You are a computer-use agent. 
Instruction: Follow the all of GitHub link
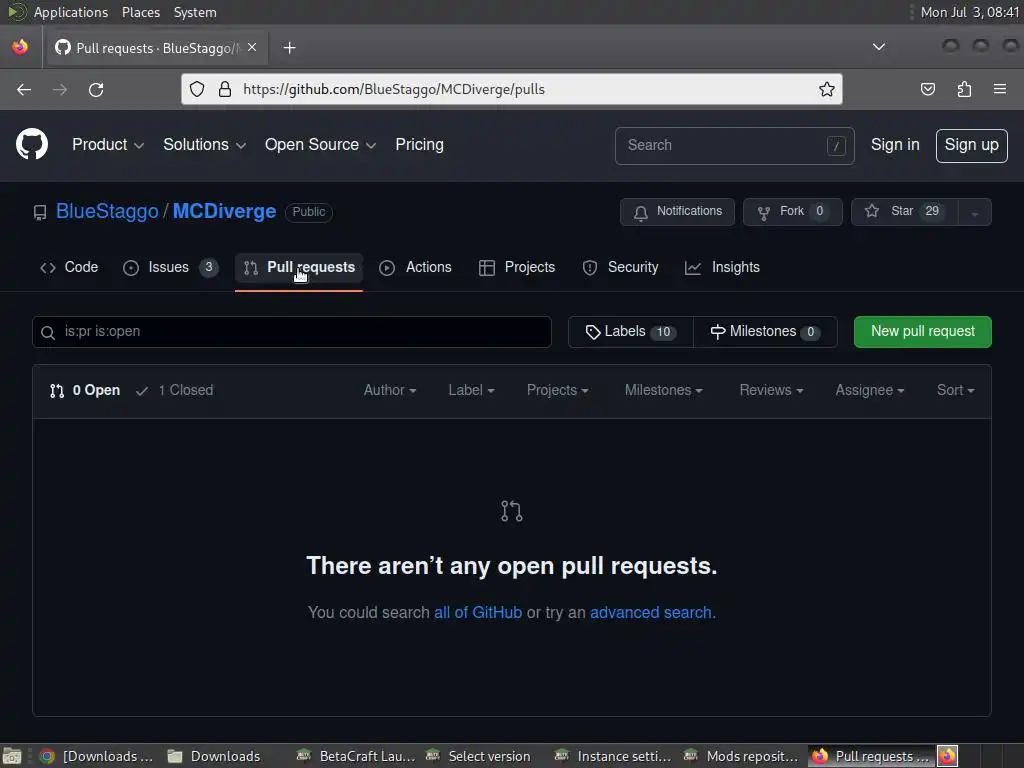[x=478, y=613]
